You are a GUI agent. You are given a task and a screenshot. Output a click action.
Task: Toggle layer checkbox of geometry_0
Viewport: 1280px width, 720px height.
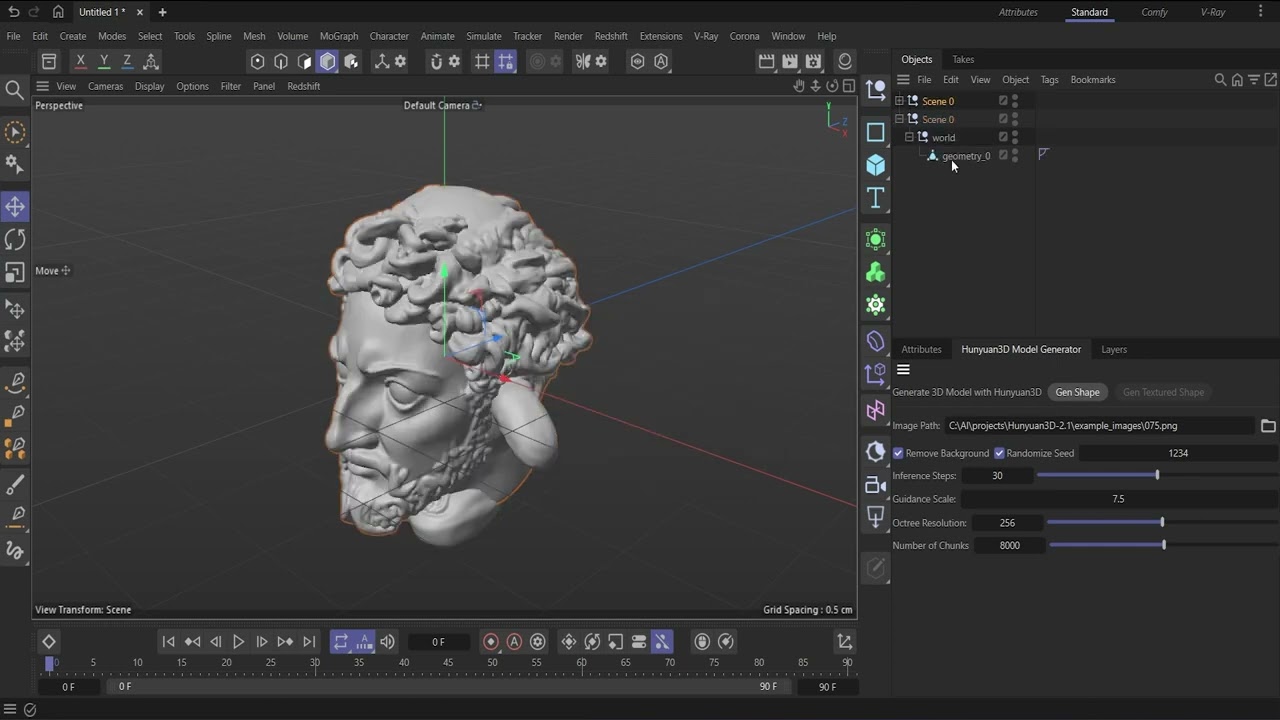(1003, 156)
